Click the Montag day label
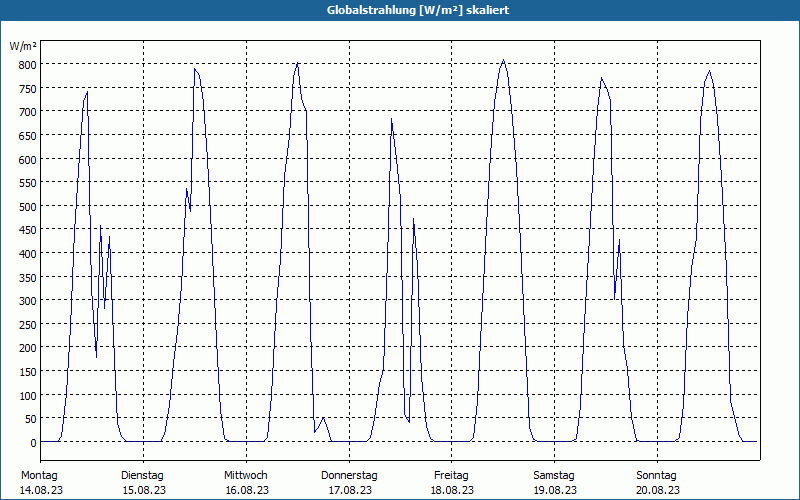Screen dimensions: 800x500 [x=39, y=476]
